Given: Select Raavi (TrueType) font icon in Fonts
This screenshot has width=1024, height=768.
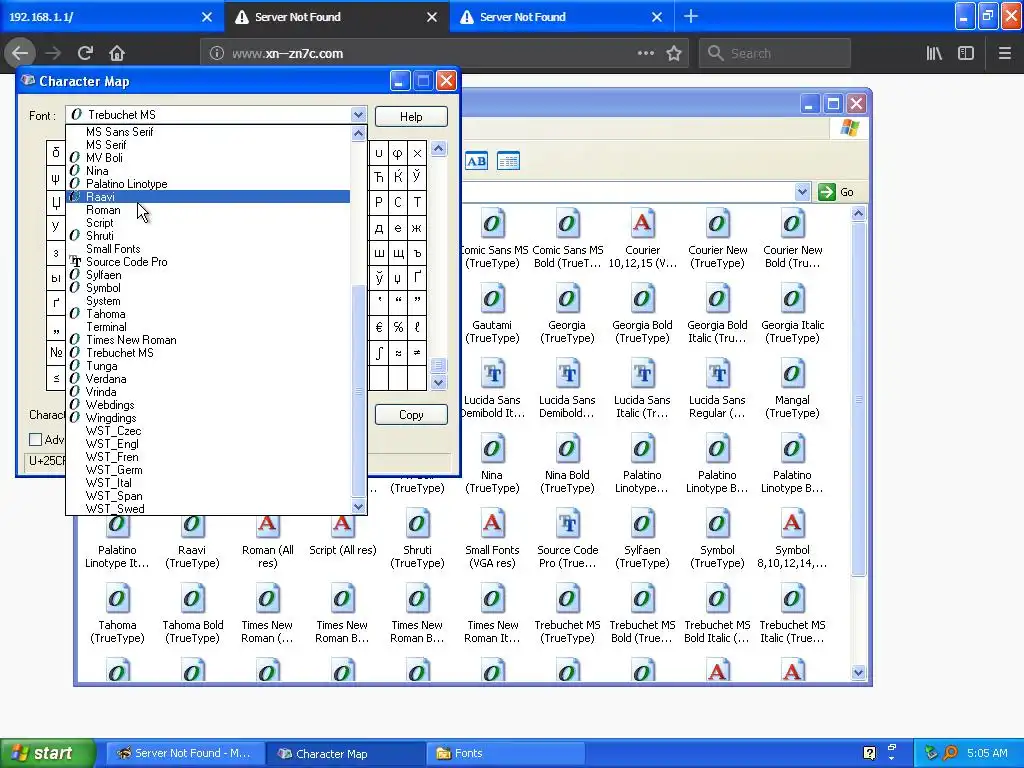Looking at the screenshot, I should click(192, 539).
